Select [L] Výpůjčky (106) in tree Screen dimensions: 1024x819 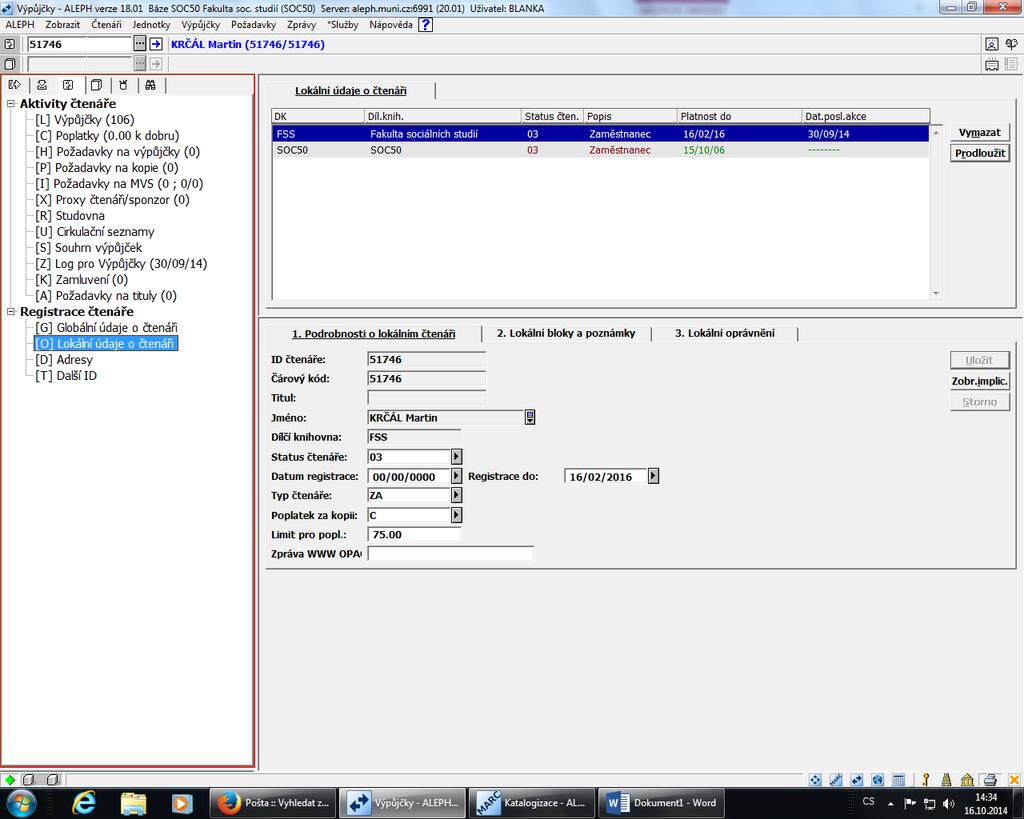[x=85, y=120]
